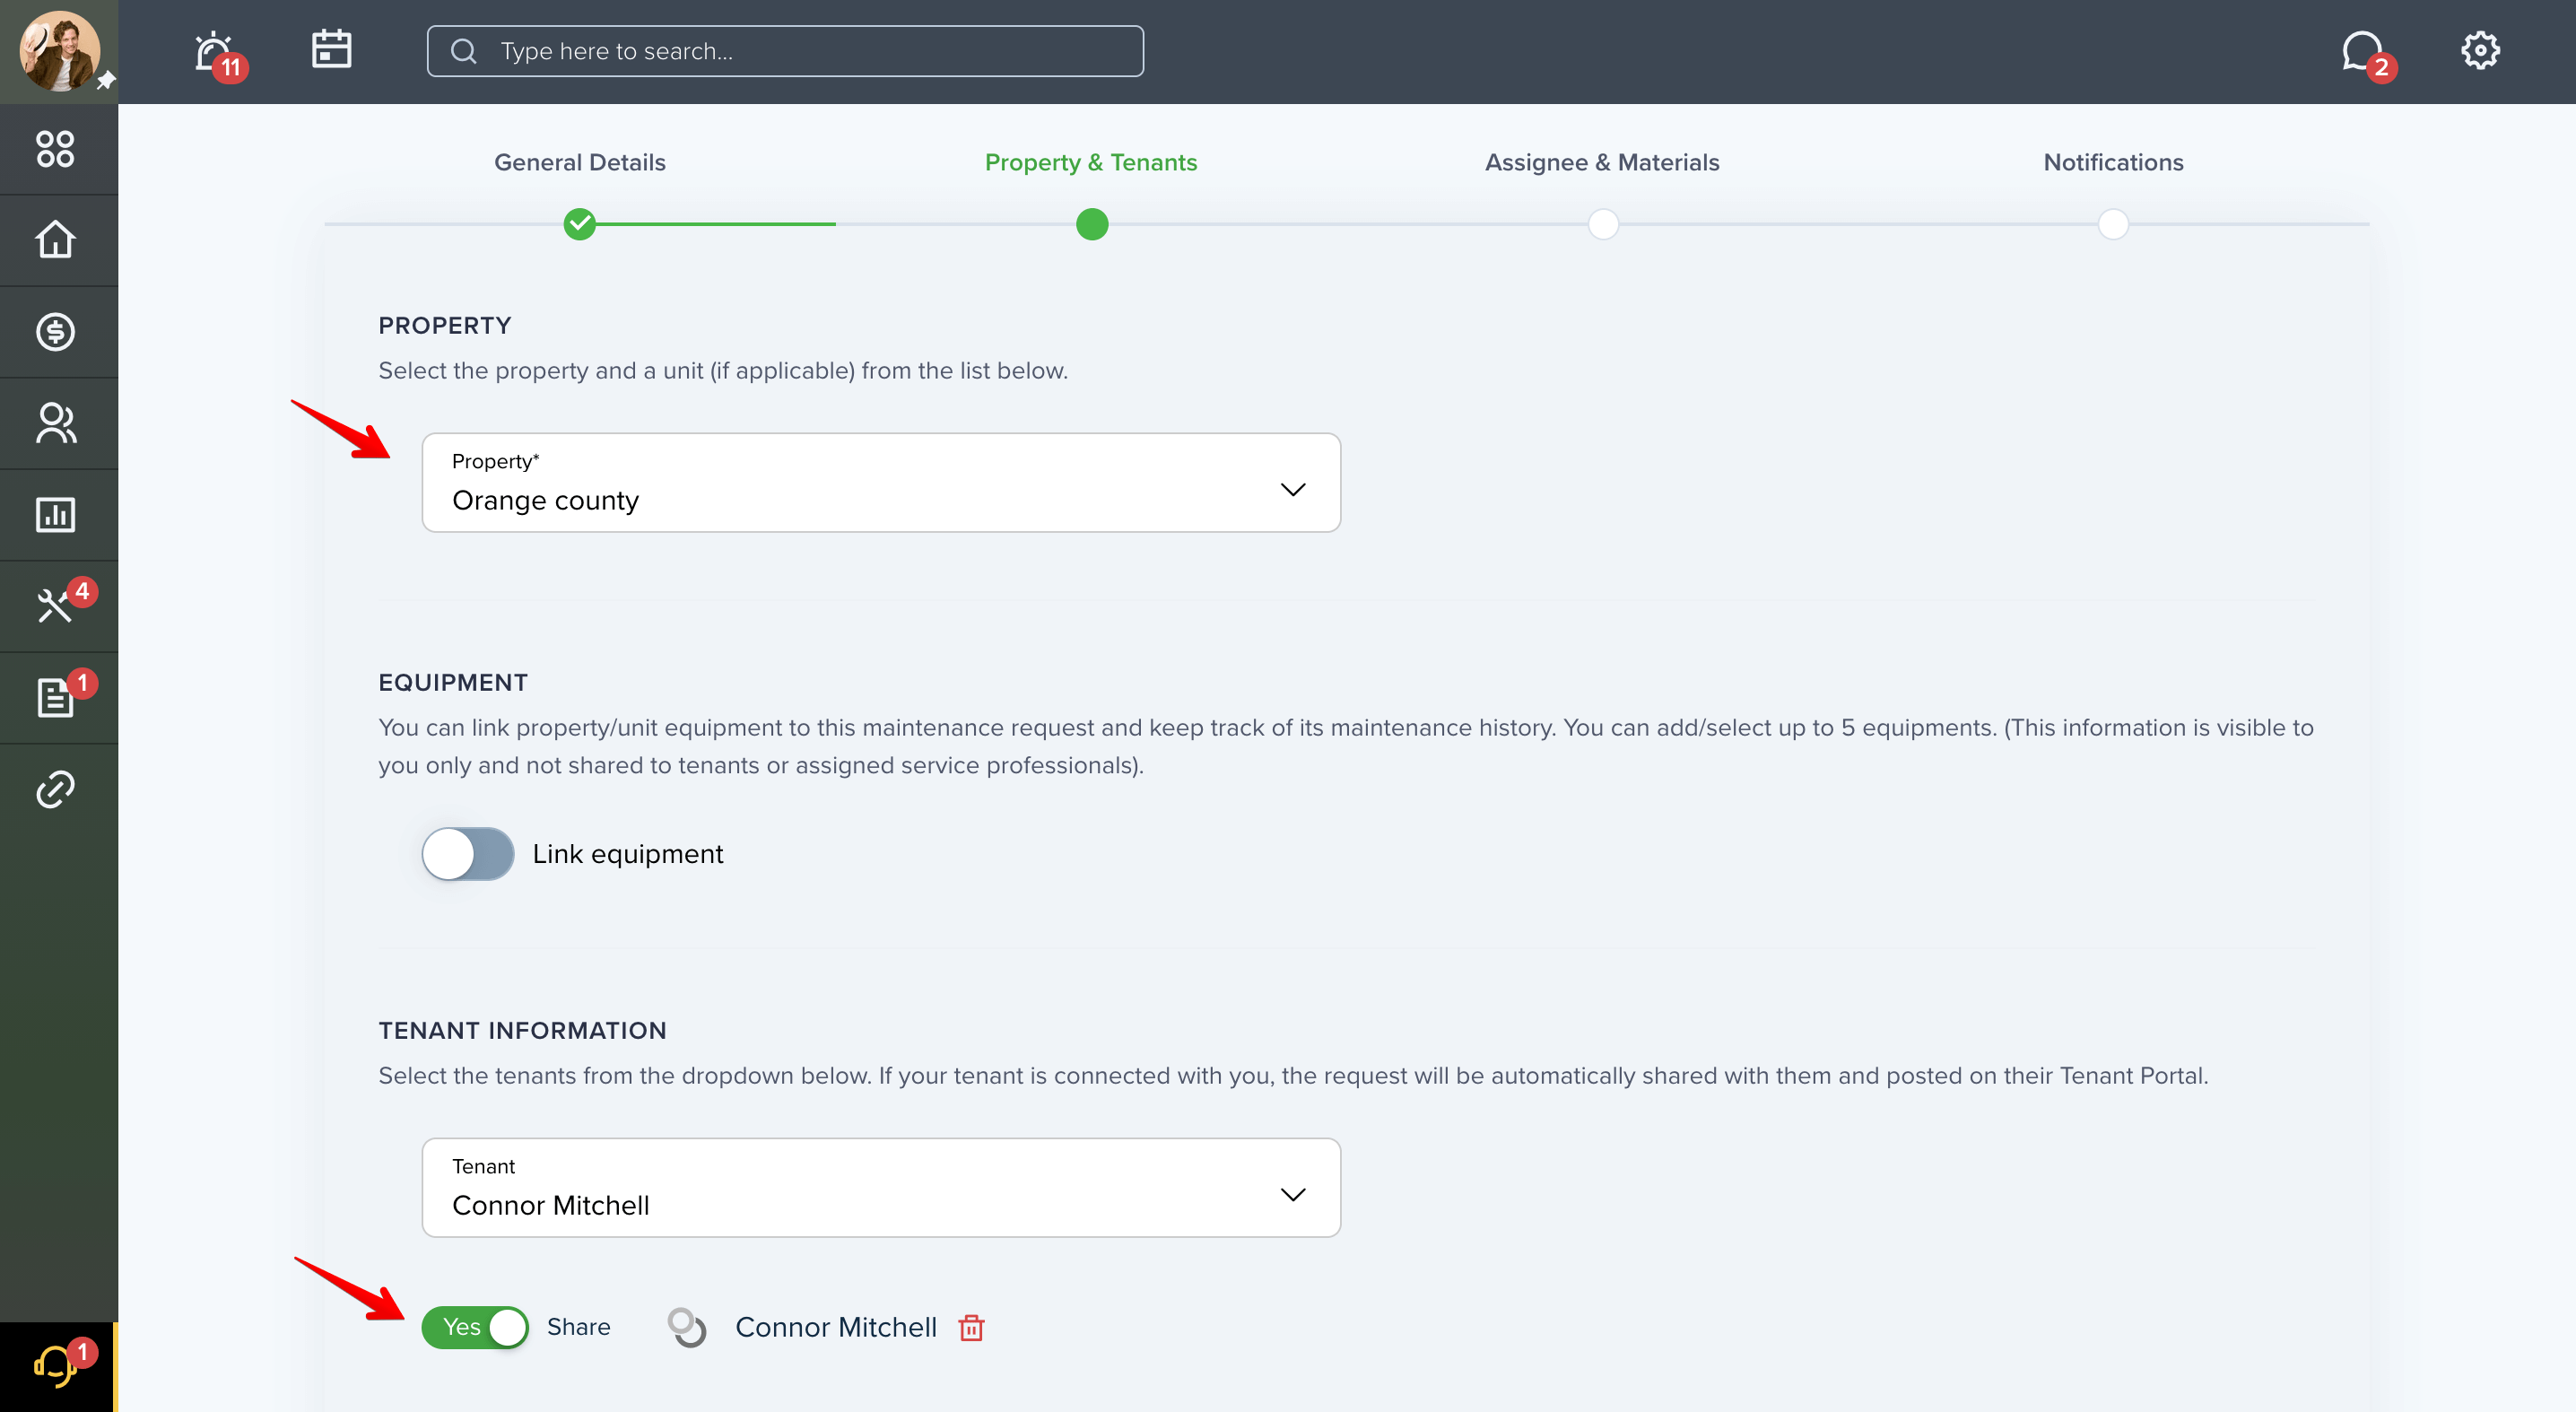This screenshot has height=1412, width=2576.
Task: Turn off the Yes Share toggle
Action: (475, 1327)
